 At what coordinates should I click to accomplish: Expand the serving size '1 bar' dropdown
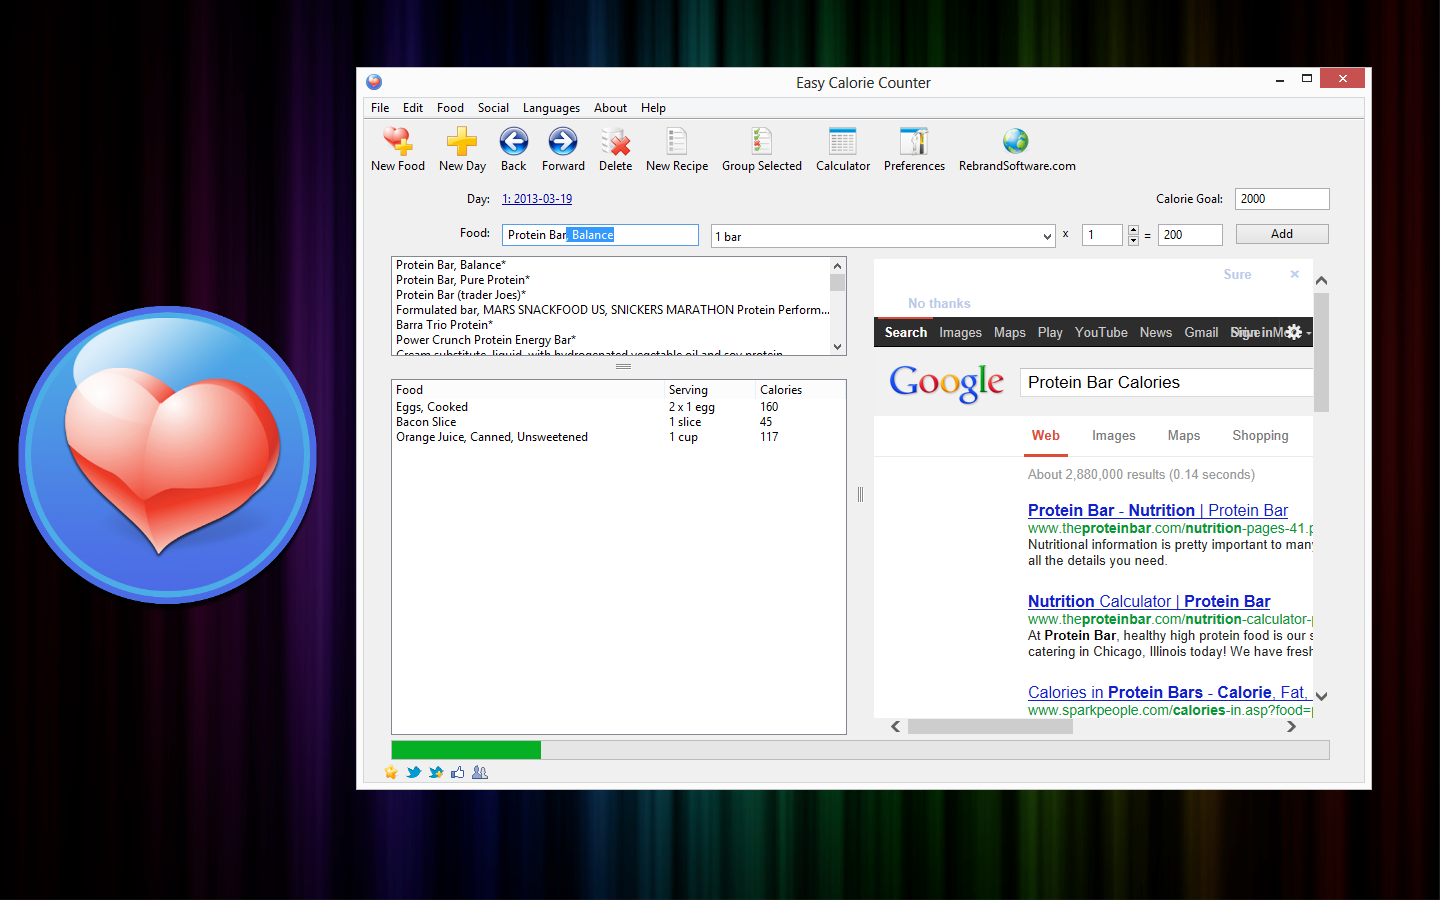[1047, 237]
